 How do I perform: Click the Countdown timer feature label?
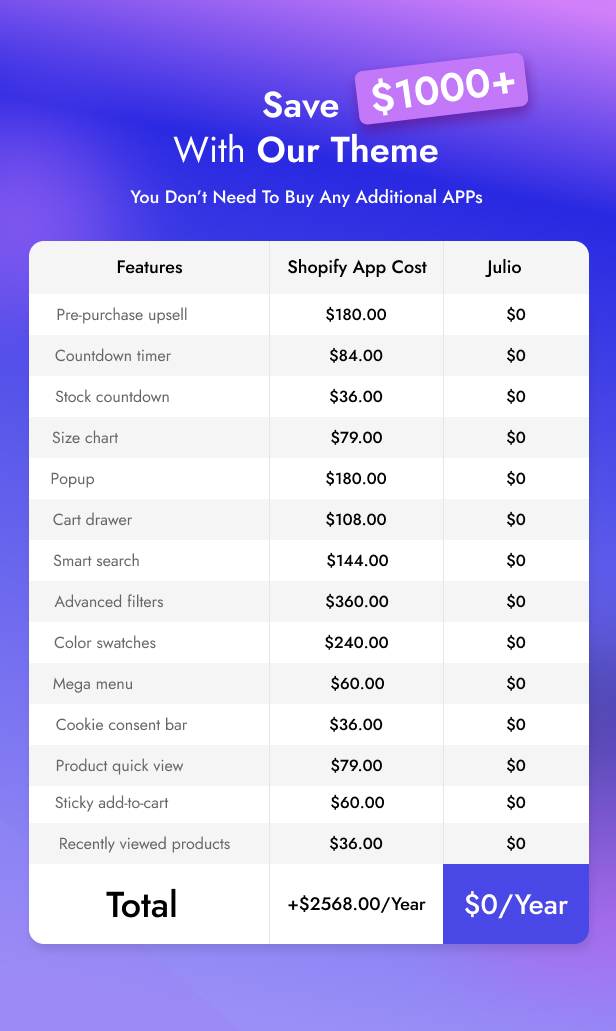tap(113, 356)
